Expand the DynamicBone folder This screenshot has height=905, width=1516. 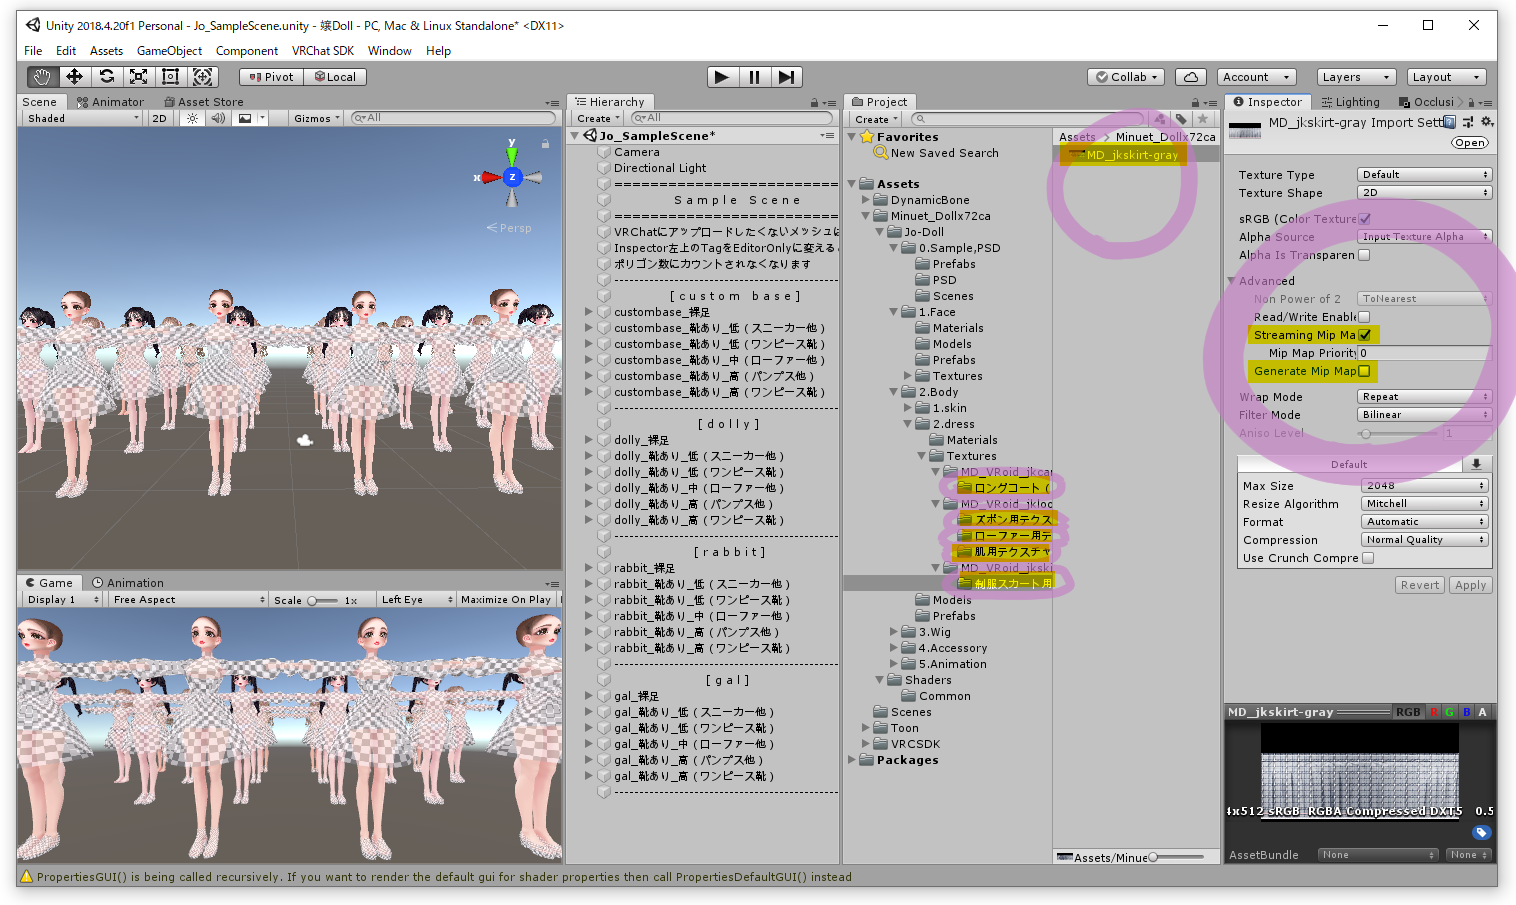pyautogui.click(x=866, y=200)
